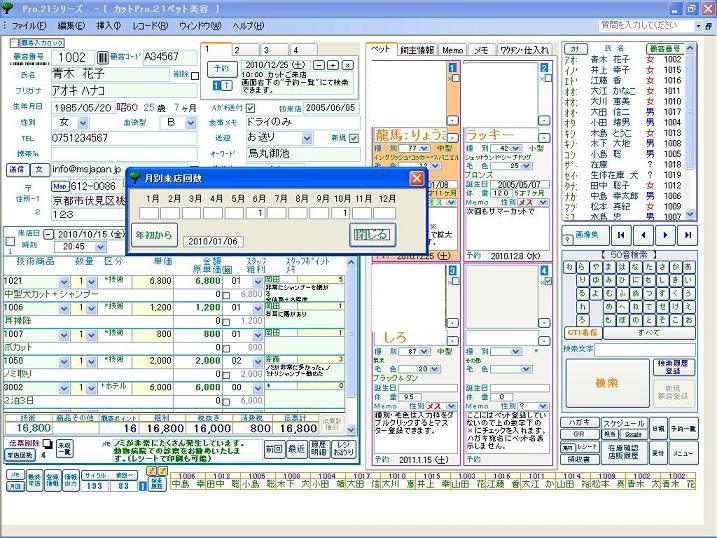This screenshot has height=538, width=717.
Task: Click barcode icon beside customer number 1002
Action: [102, 58]
